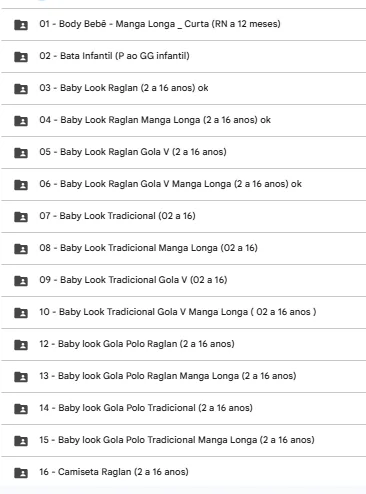Click folder icon of 12 - Baby look Gola Polo Raglan
This screenshot has height=494, width=366.
pyautogui.click(x=21, y=345)
